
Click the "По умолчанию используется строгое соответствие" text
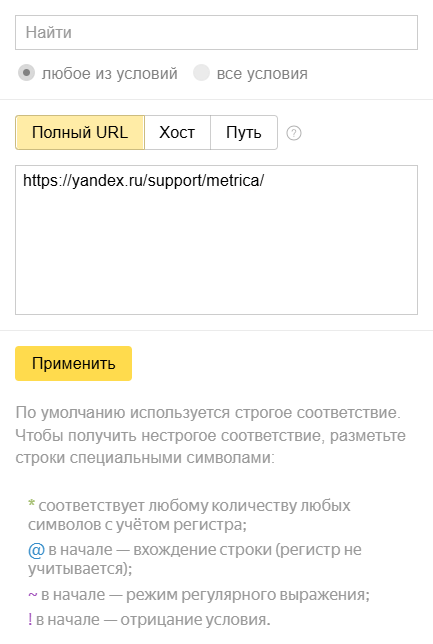(208, 412)
